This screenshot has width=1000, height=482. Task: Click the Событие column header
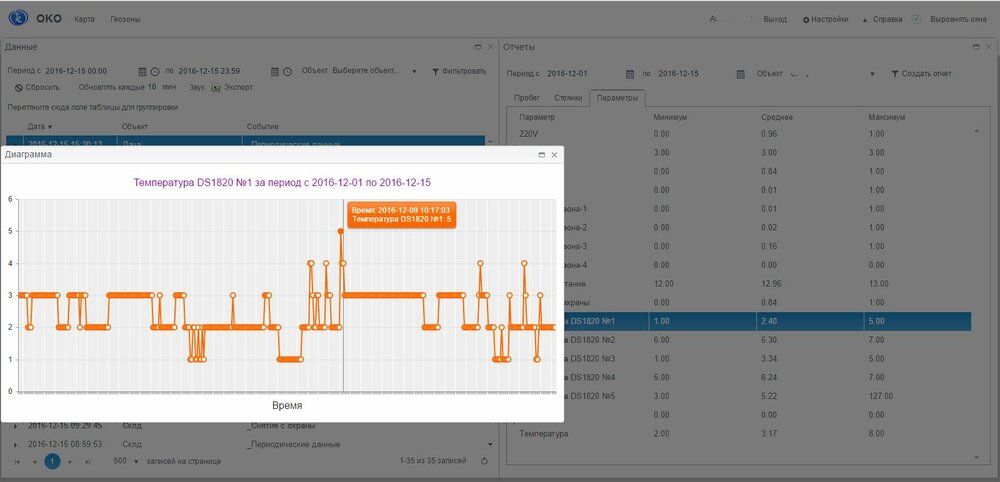(263, 127)
